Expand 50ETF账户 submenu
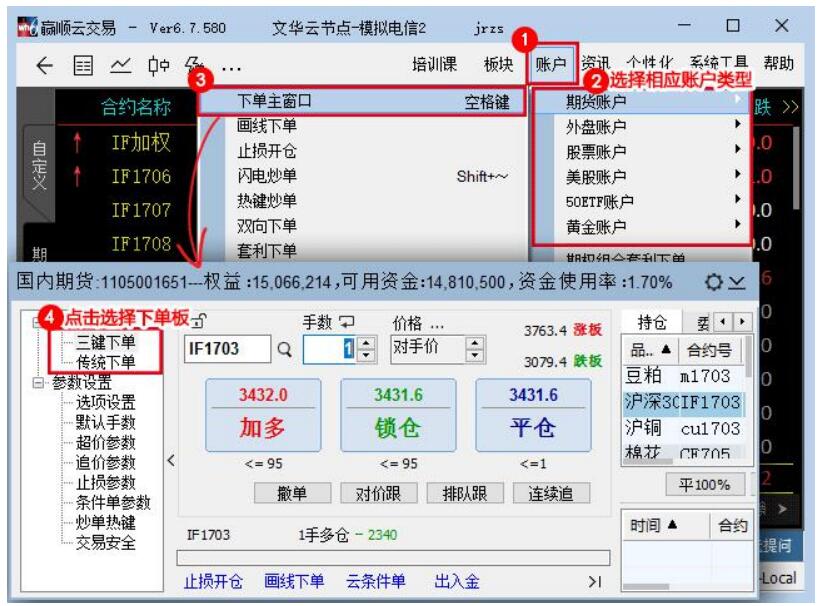 (x=641, y=202)
